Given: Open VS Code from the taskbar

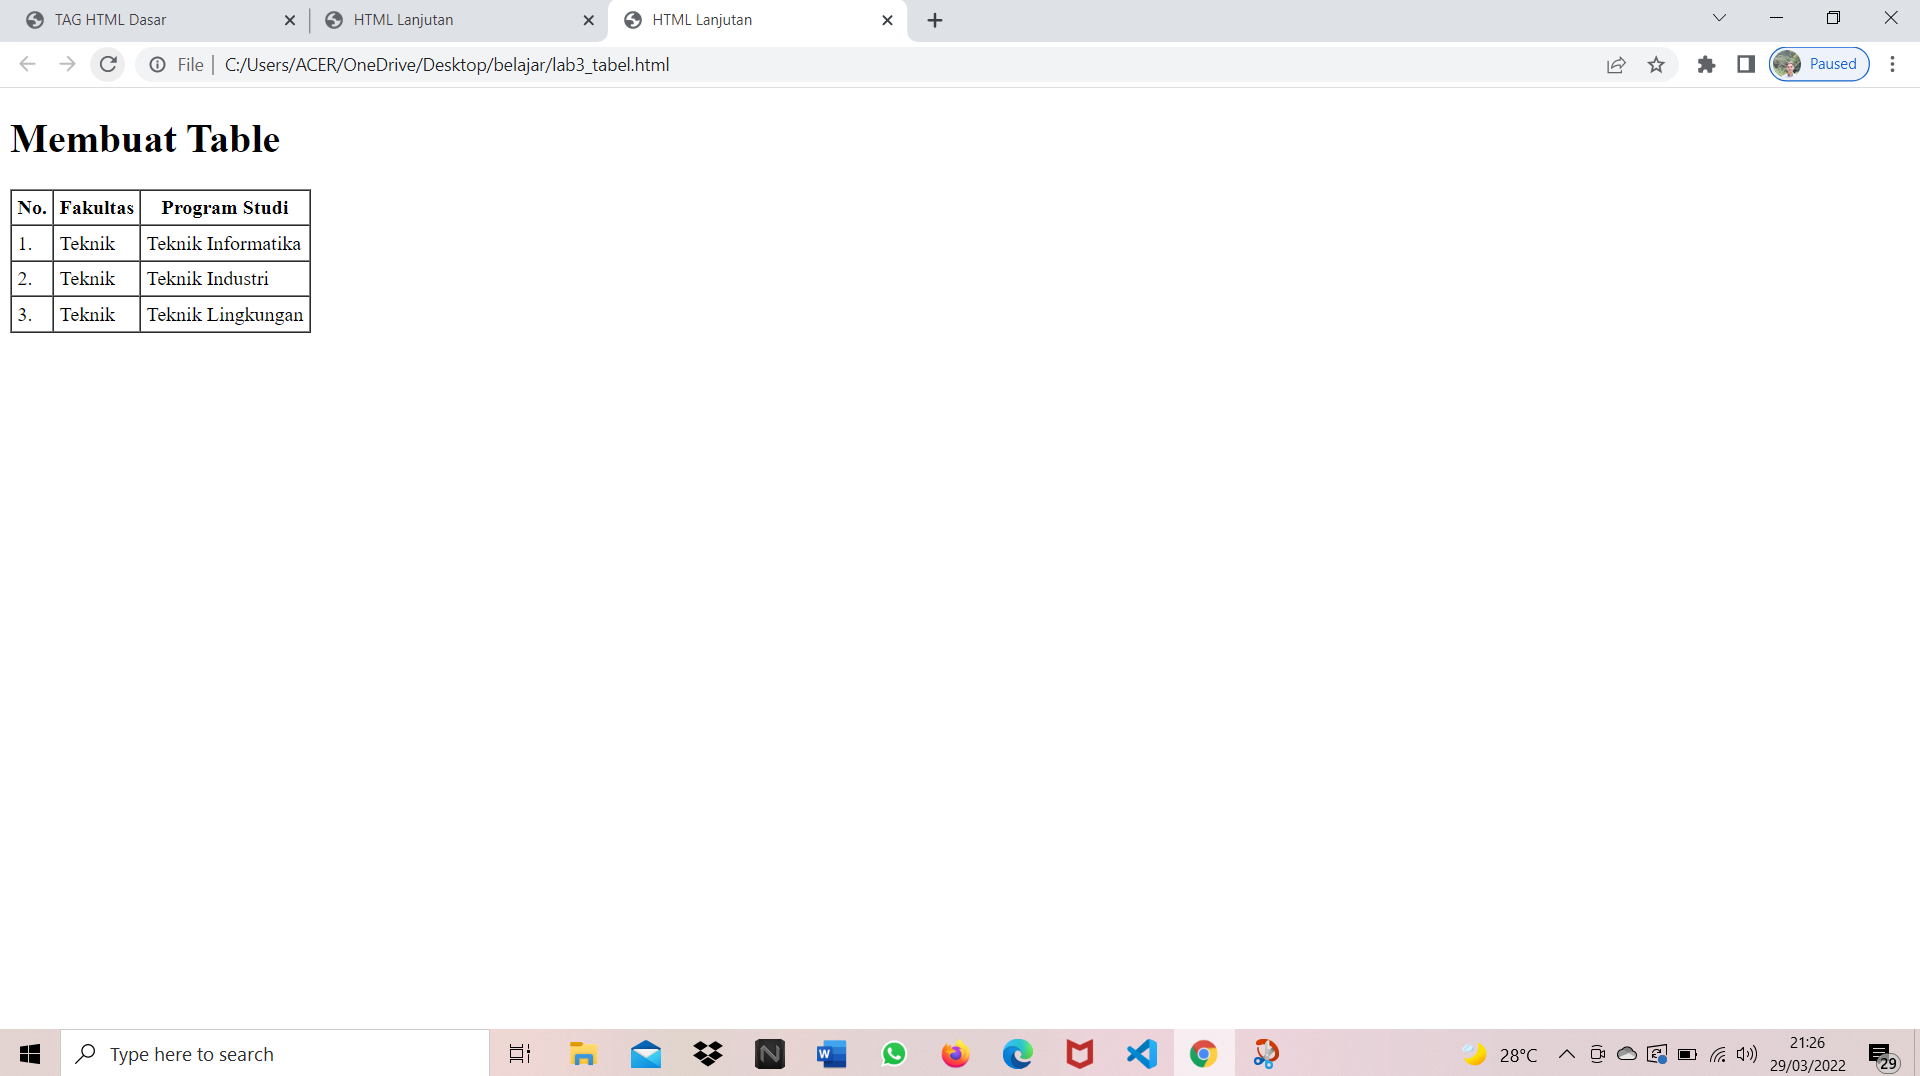Looking at the screenshot, I should [x=1141, y=1053].
